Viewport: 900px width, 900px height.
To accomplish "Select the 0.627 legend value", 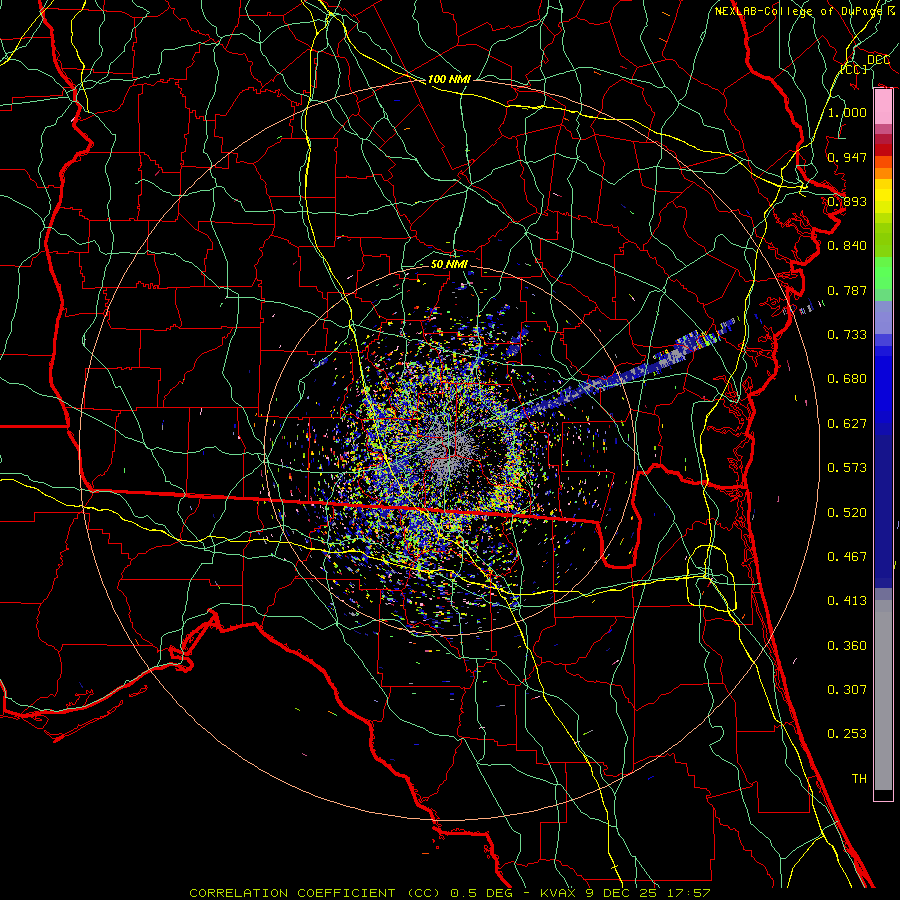I will 847,424.
